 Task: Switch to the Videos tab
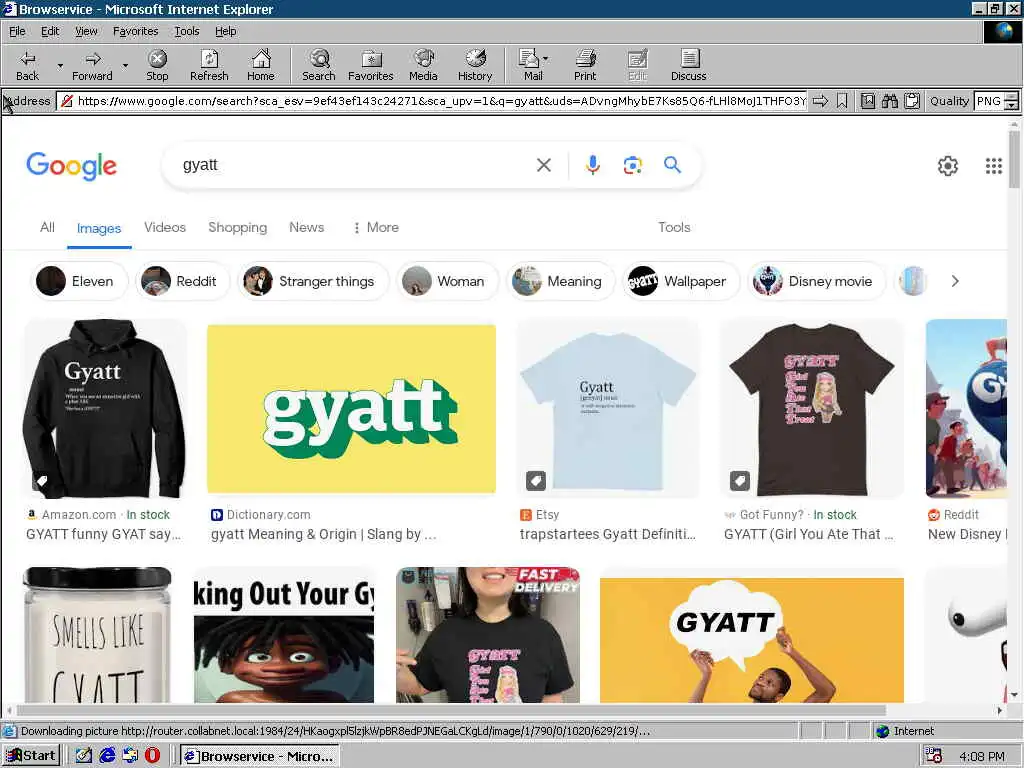[165, 227]
